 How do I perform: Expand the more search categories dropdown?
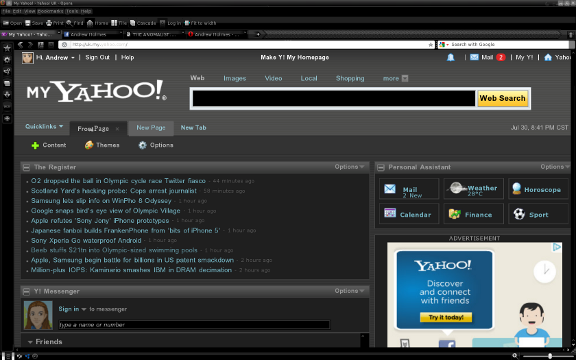click(x=395, y=78)
